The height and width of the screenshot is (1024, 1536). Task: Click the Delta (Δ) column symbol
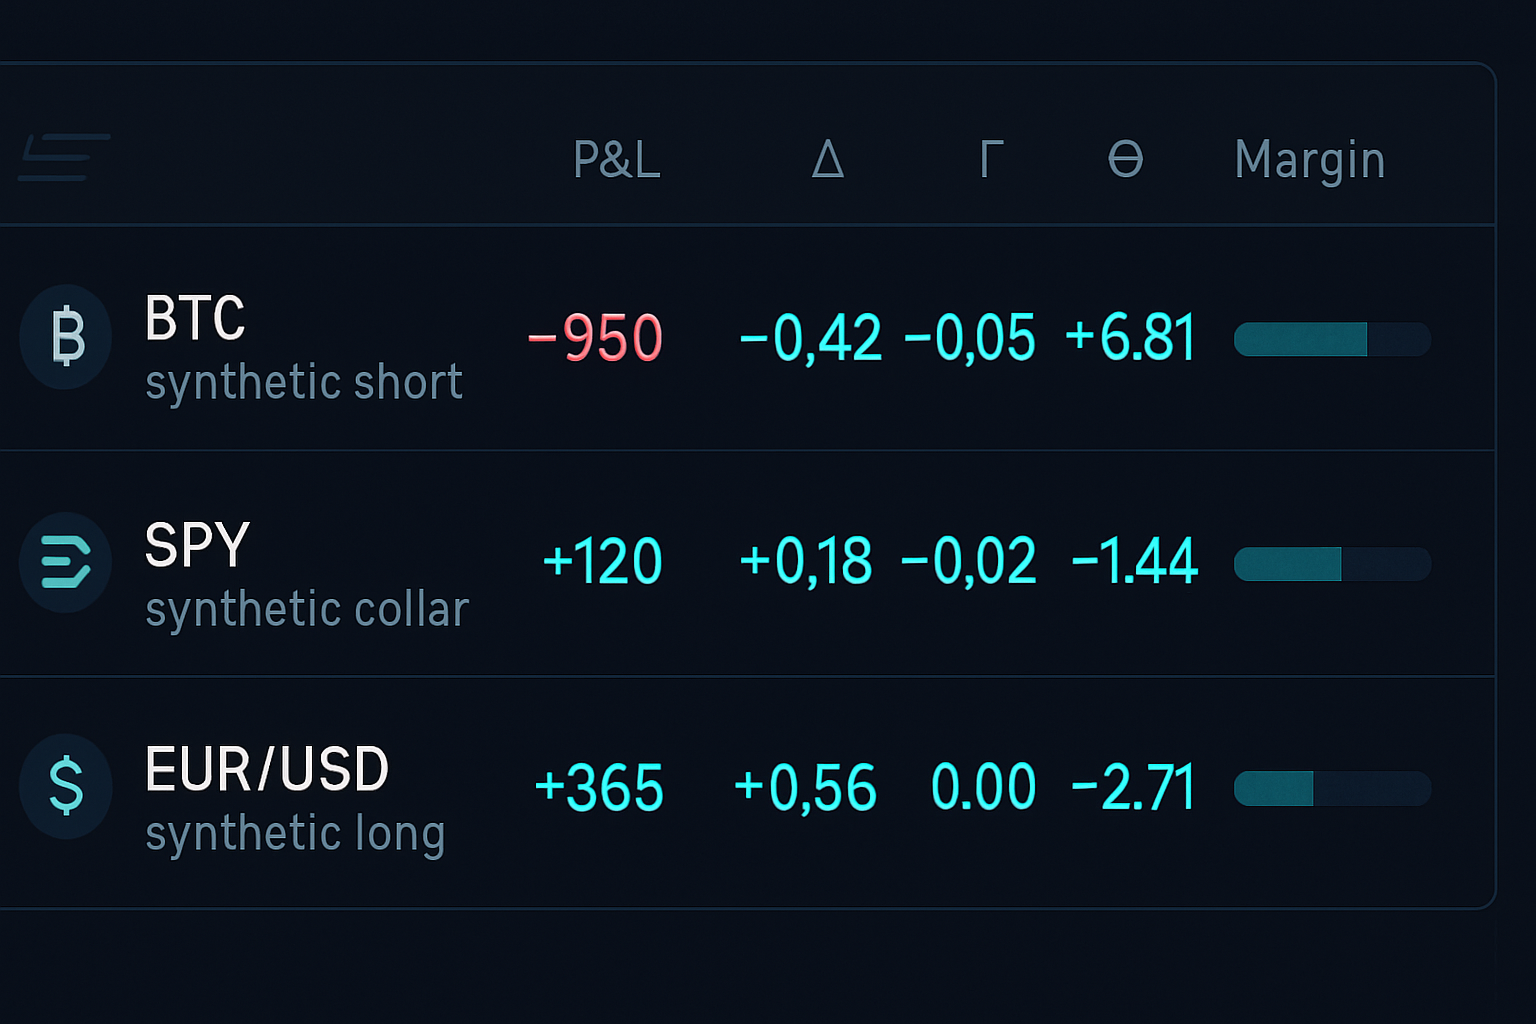pyautogui.click(x=826, y=160)
